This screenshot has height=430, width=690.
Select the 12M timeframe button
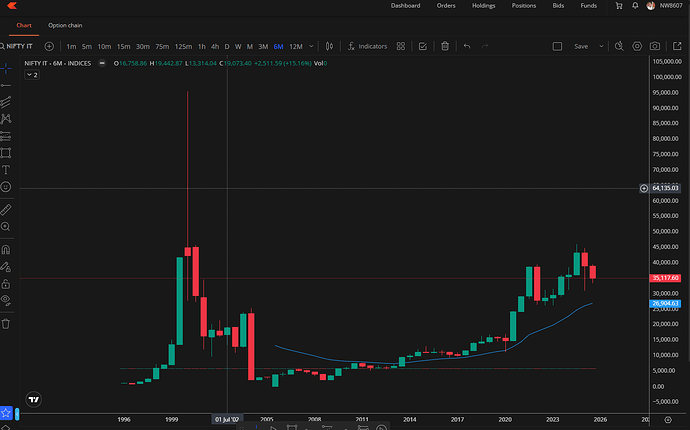[296, 46]
